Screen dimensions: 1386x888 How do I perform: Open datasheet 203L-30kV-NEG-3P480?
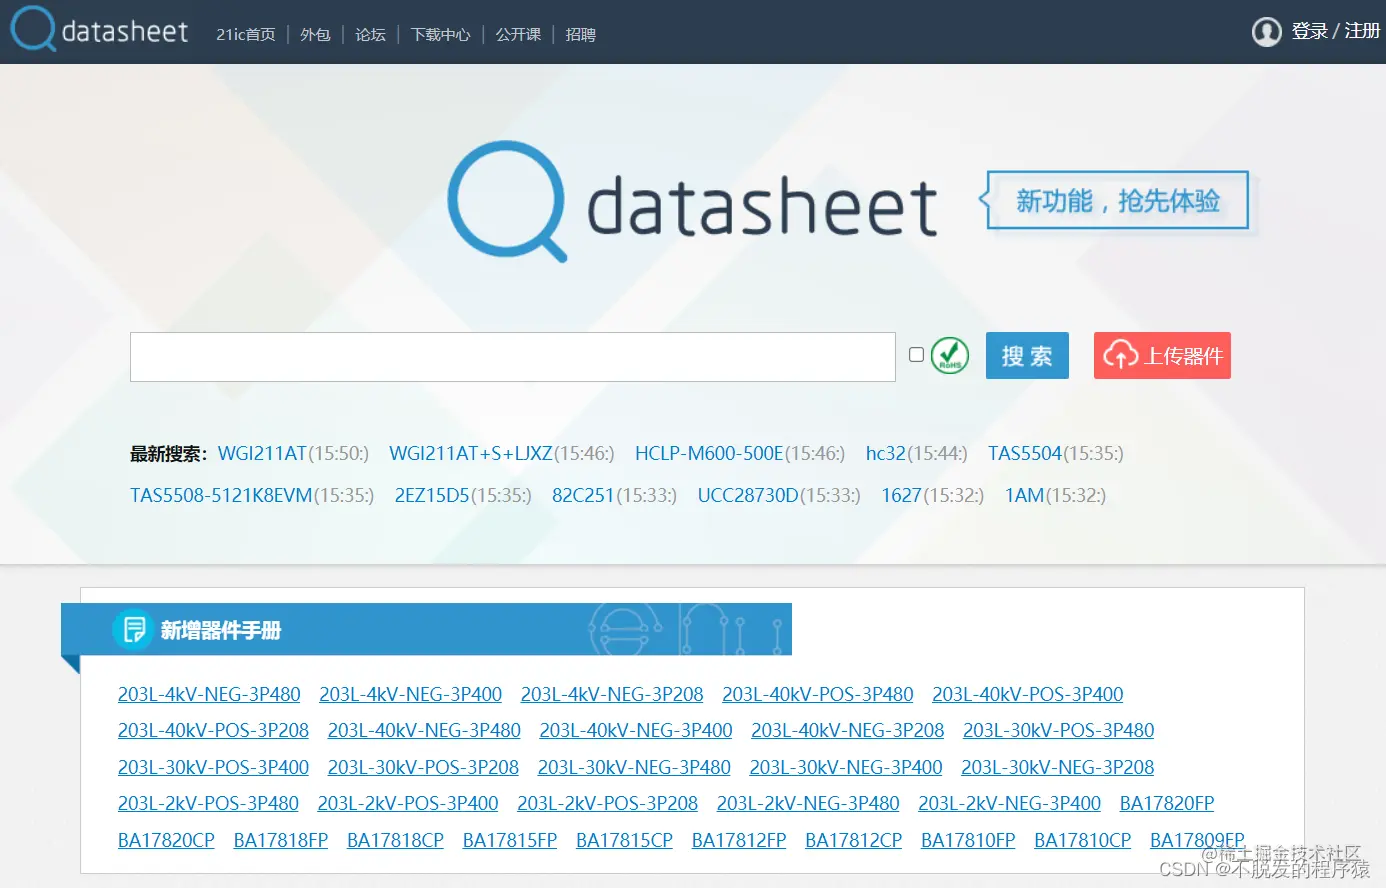[x=634, y=767]
